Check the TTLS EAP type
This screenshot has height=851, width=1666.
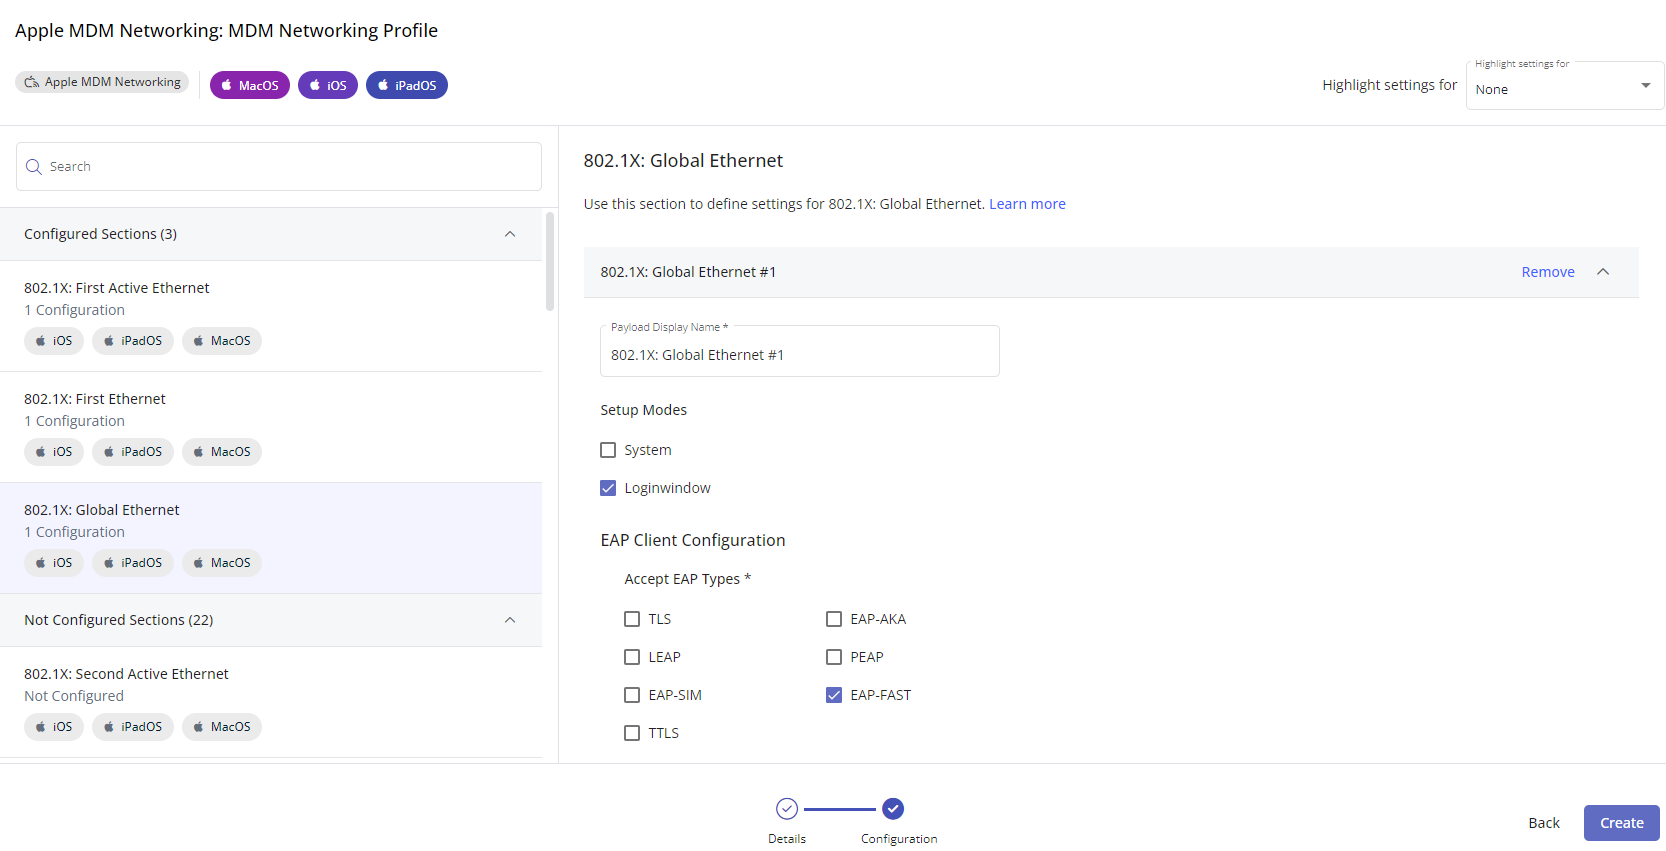[632, 733]
